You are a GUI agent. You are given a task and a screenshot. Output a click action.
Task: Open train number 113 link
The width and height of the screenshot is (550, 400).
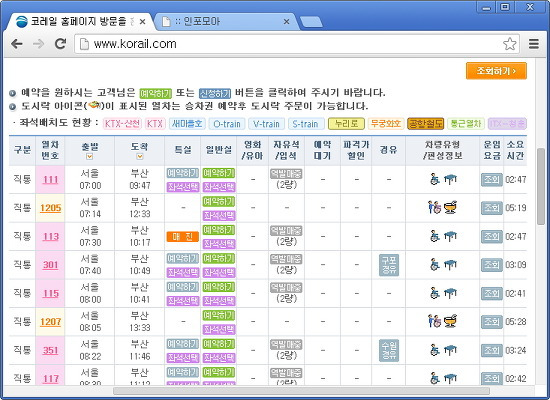[51, 236]
